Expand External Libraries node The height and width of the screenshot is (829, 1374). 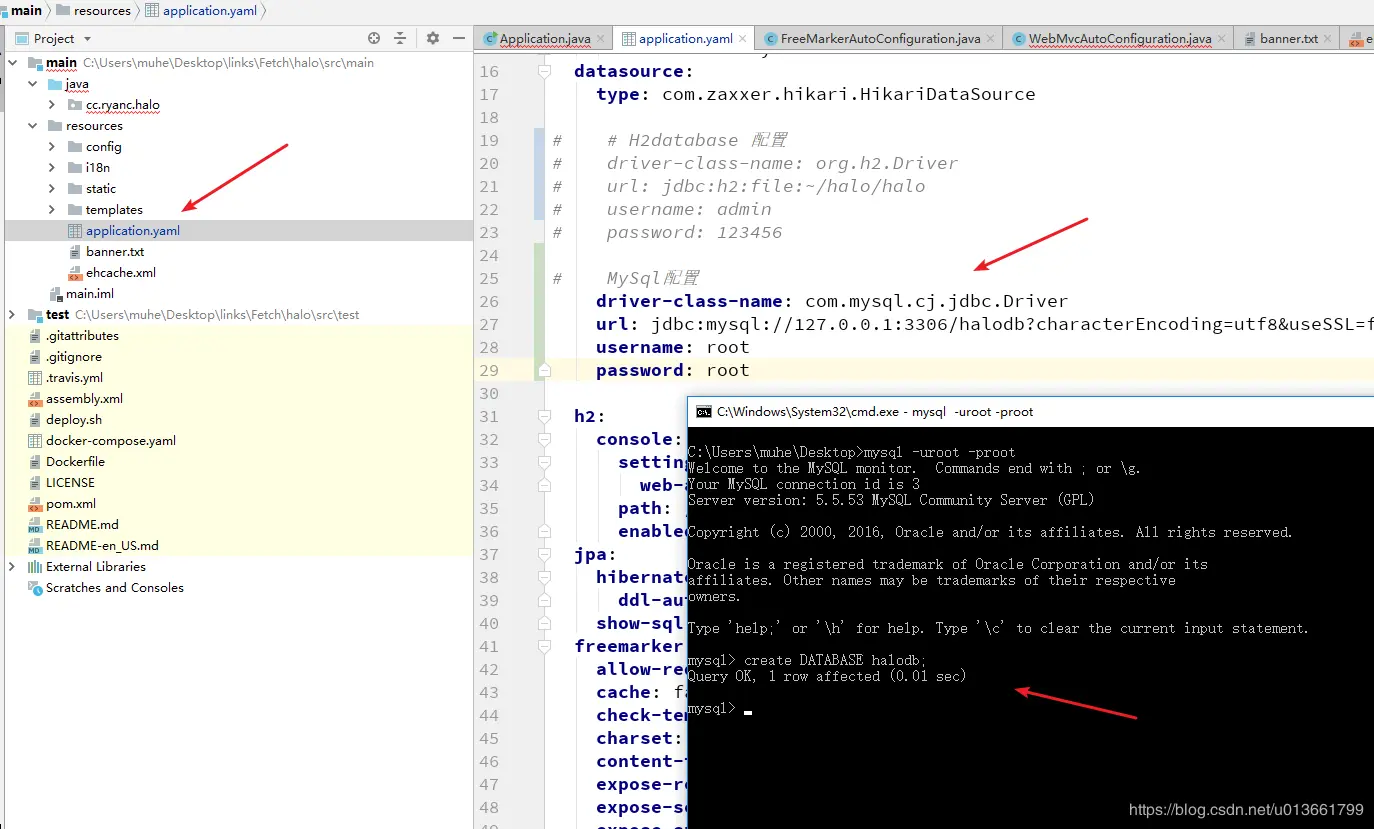pos(12,567)
